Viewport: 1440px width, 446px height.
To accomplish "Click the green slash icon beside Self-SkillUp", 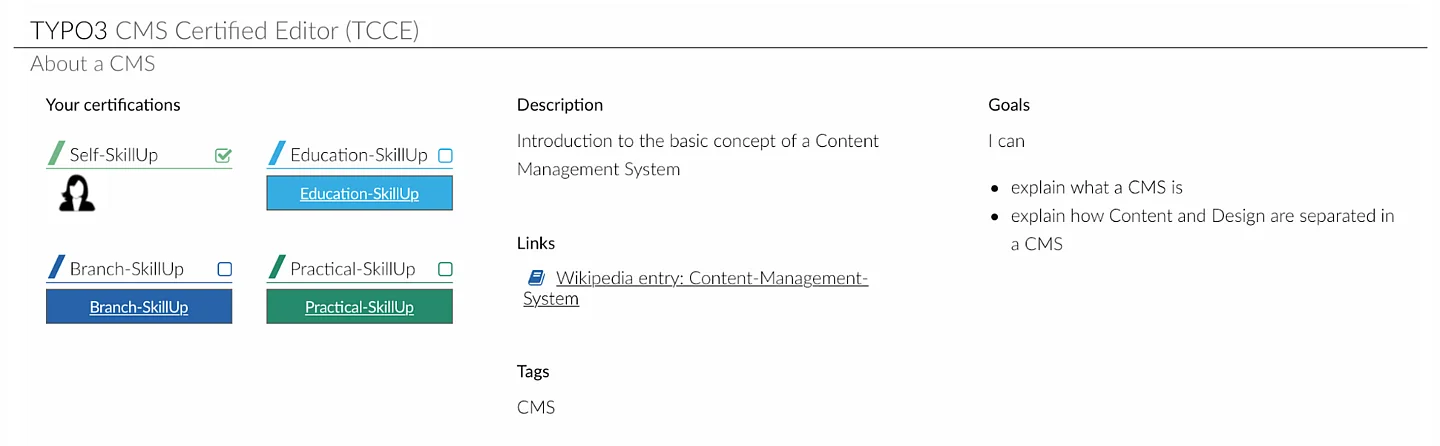I will tap(56, 154).
